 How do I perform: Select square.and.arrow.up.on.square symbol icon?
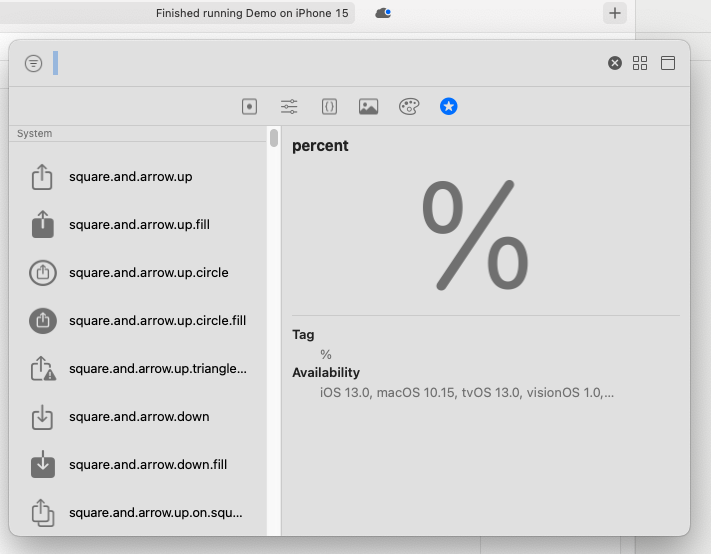tap(43, 513)
